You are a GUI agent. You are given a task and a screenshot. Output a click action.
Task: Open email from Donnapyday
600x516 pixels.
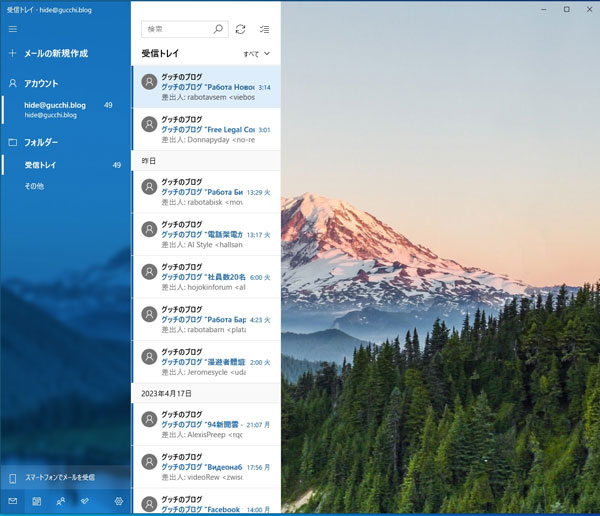click(205, 129)
